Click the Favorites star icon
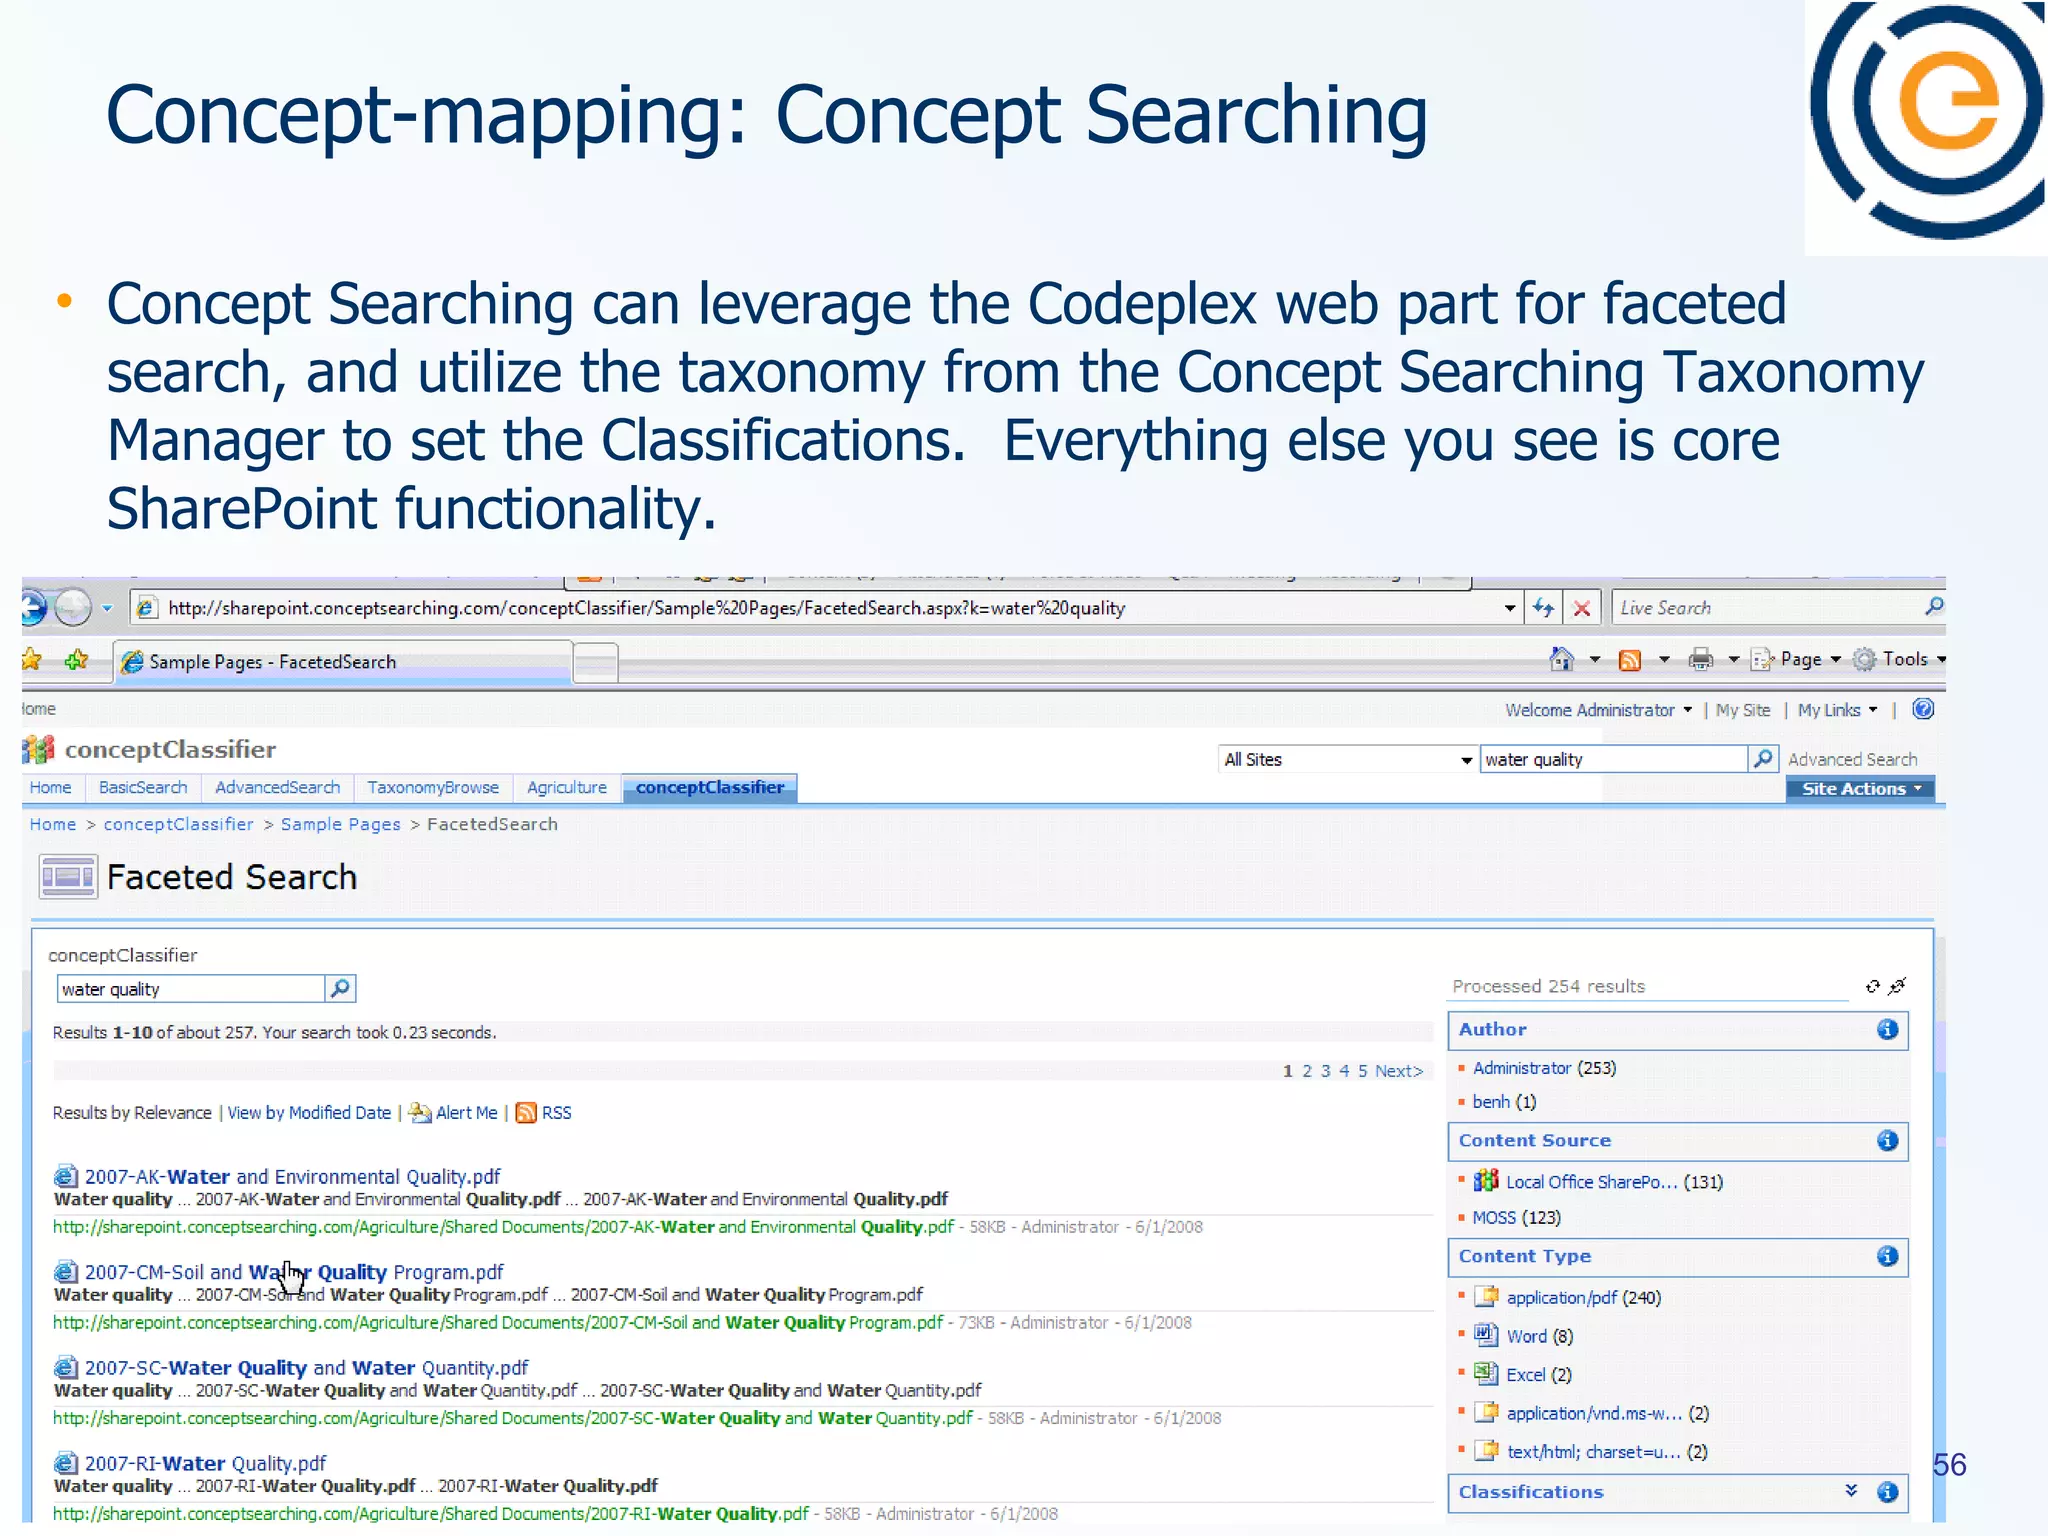This screenshot has height=1536, width=2048. [32, 660]
